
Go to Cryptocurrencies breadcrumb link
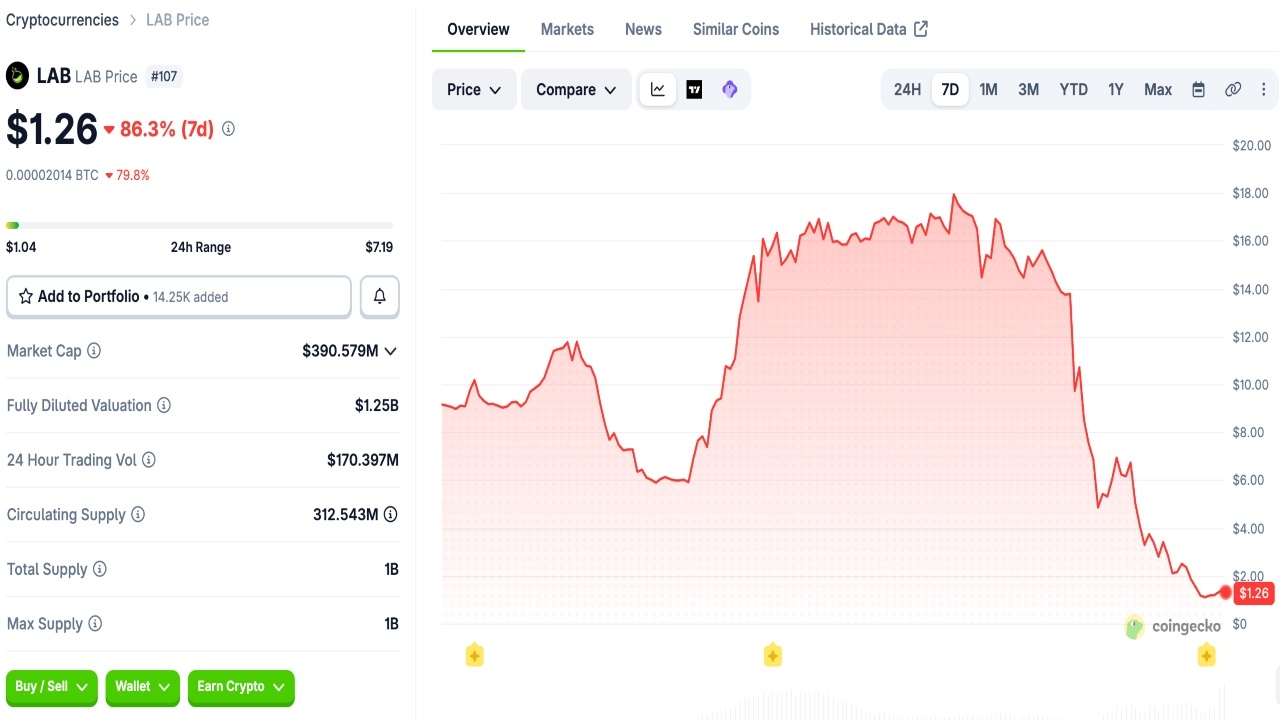pyautogui.click(x=62, y=20)
